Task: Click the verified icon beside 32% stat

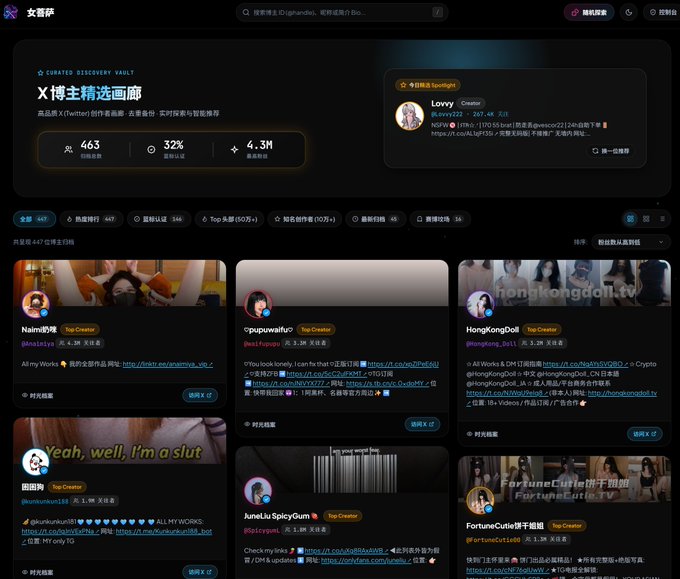Action: point(151,149)
